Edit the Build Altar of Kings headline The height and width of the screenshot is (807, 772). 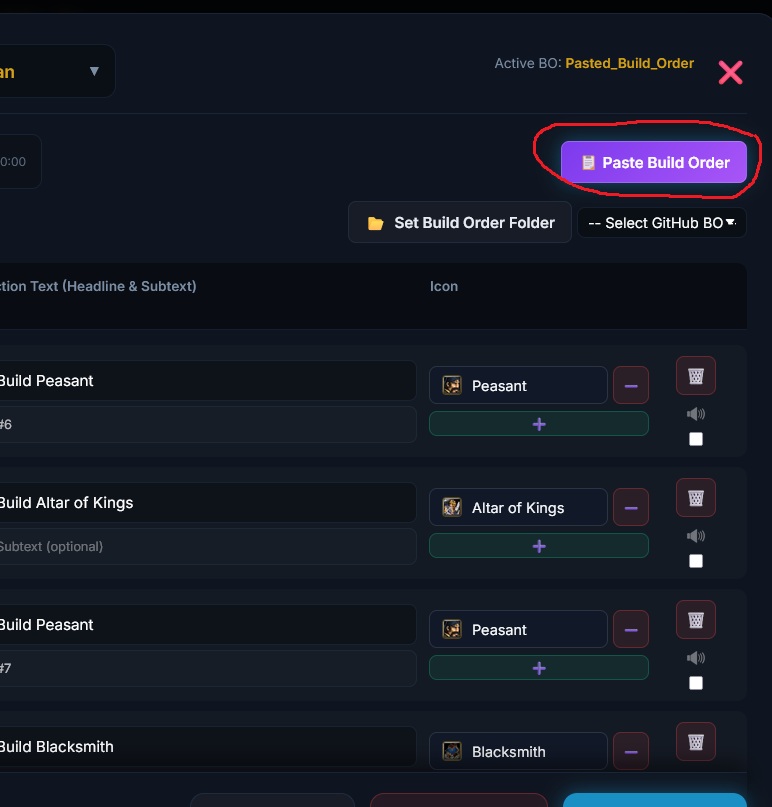[x=207, y=503]
